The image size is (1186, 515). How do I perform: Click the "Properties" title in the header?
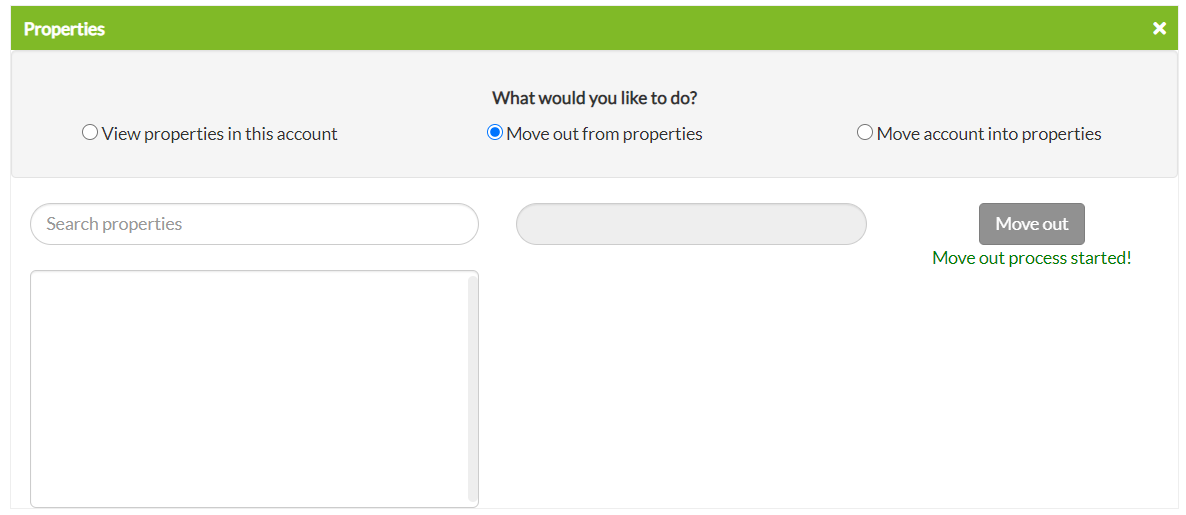(x=64, y=29)
